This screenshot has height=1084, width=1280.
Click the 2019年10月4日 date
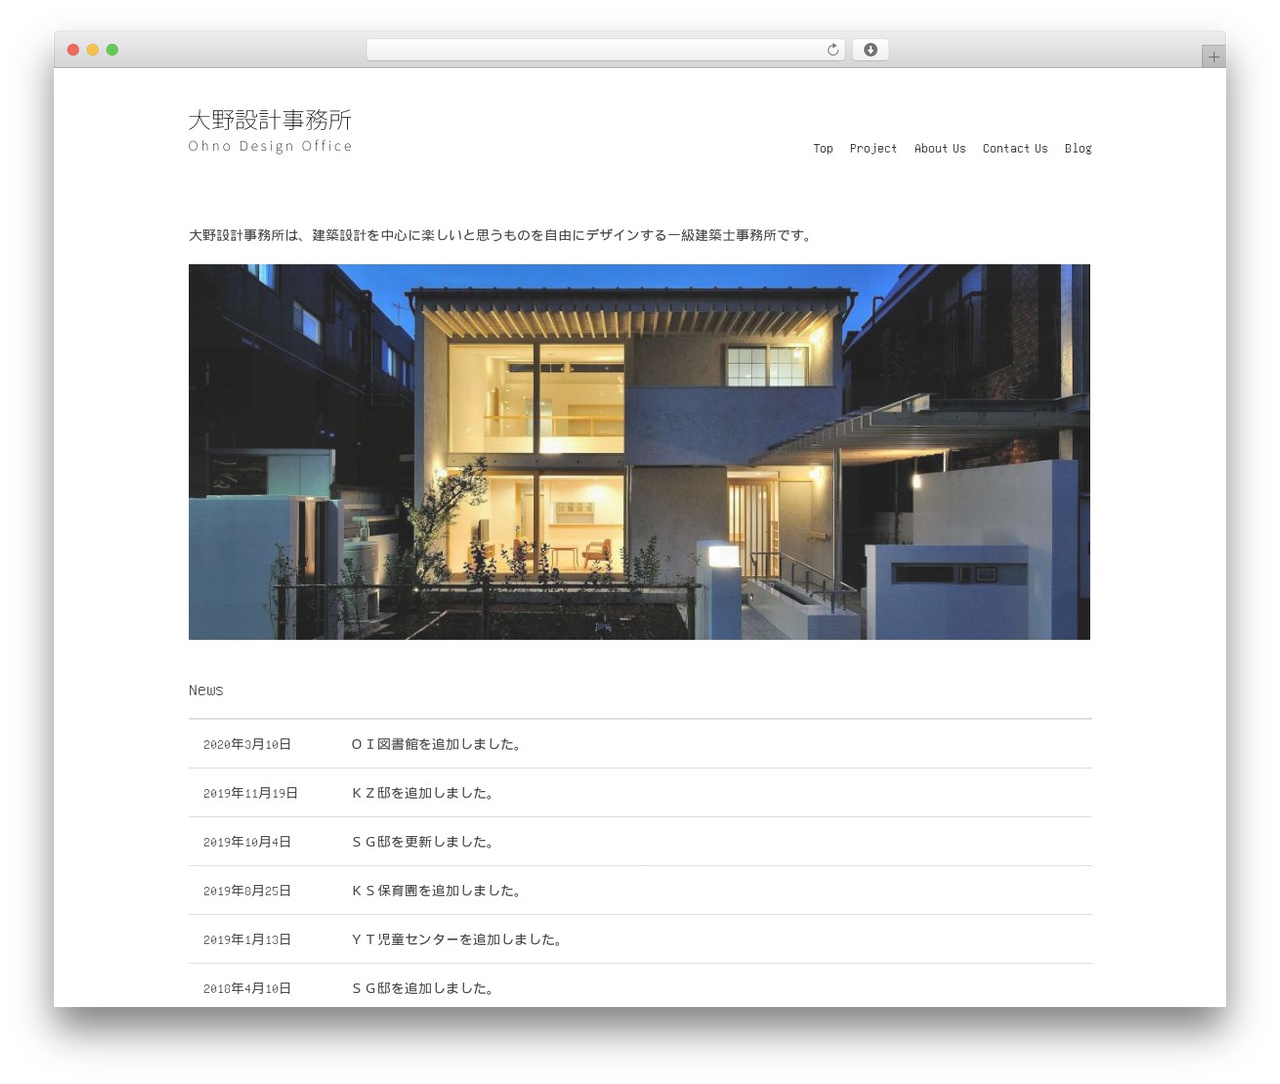247,842
